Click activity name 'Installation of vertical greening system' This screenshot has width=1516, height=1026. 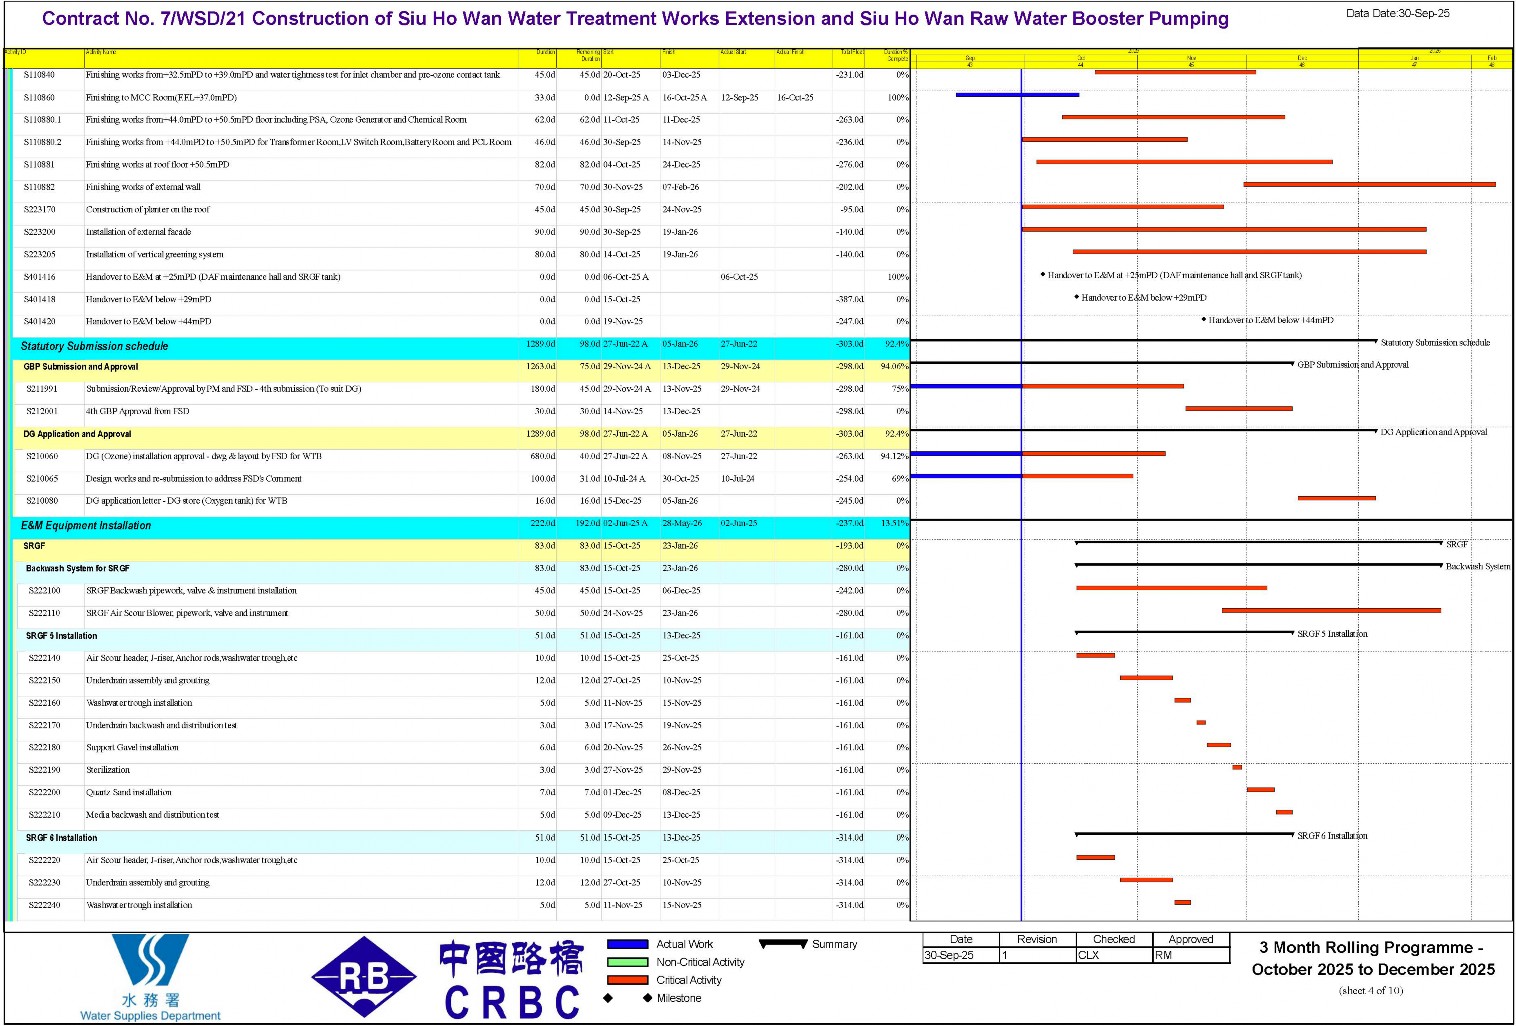(x=155, y=255)
